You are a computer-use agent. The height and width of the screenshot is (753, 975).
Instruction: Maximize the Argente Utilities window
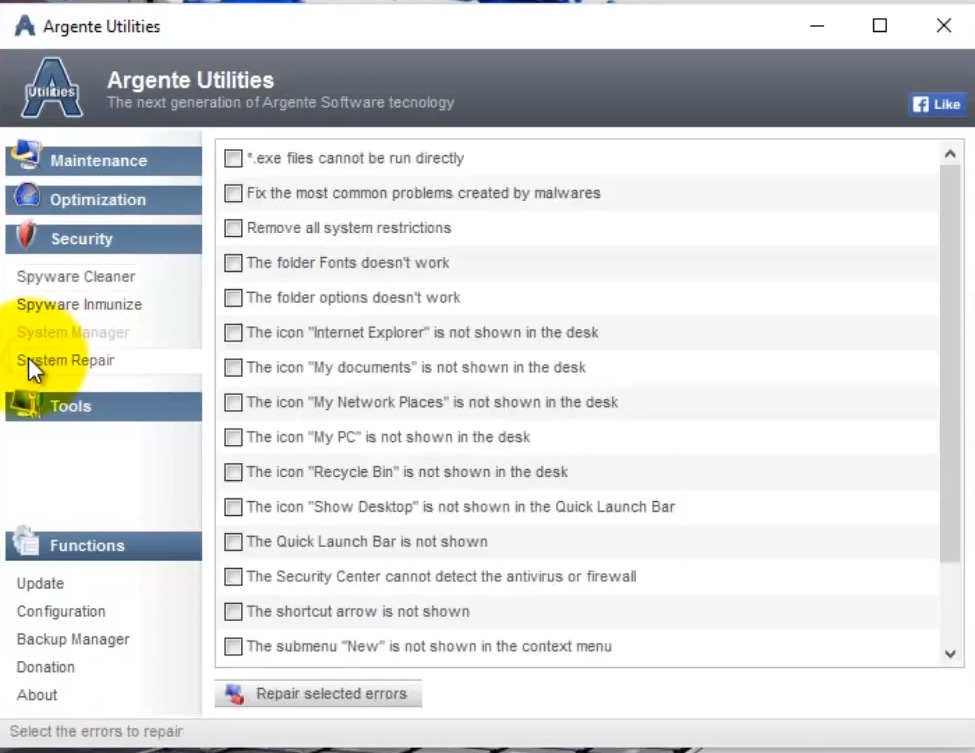[x=879, y=25]
